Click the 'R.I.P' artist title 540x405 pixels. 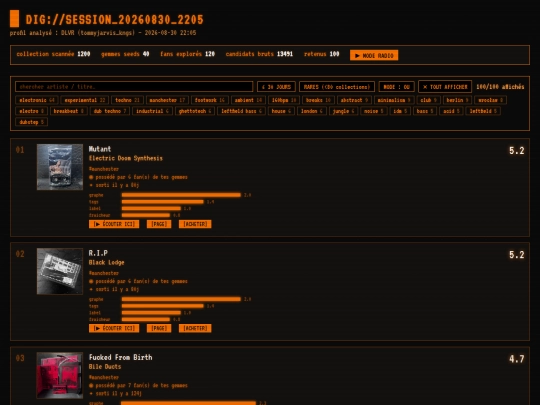click(x=98, y=253)
